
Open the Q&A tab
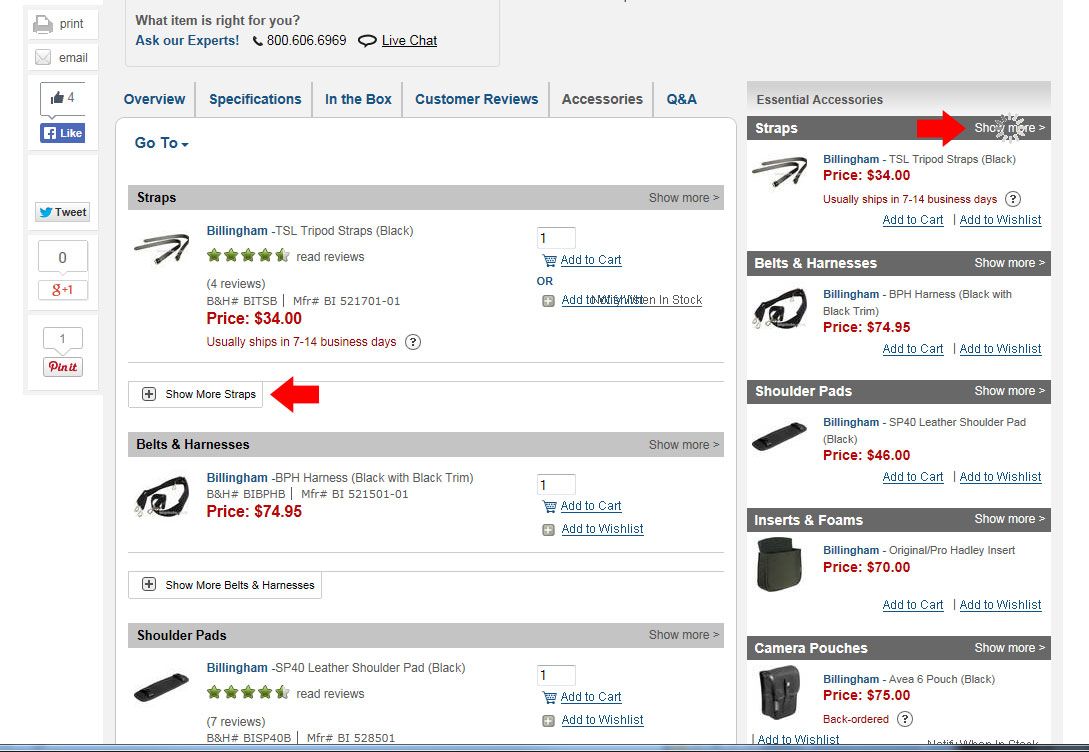pyautogui.click(x=681, y=99)
